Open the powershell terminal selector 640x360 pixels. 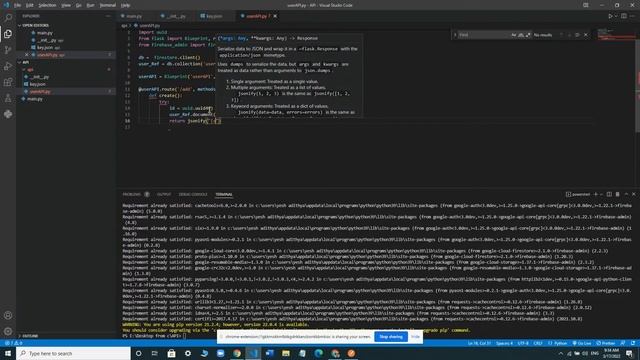click(578, 194)
